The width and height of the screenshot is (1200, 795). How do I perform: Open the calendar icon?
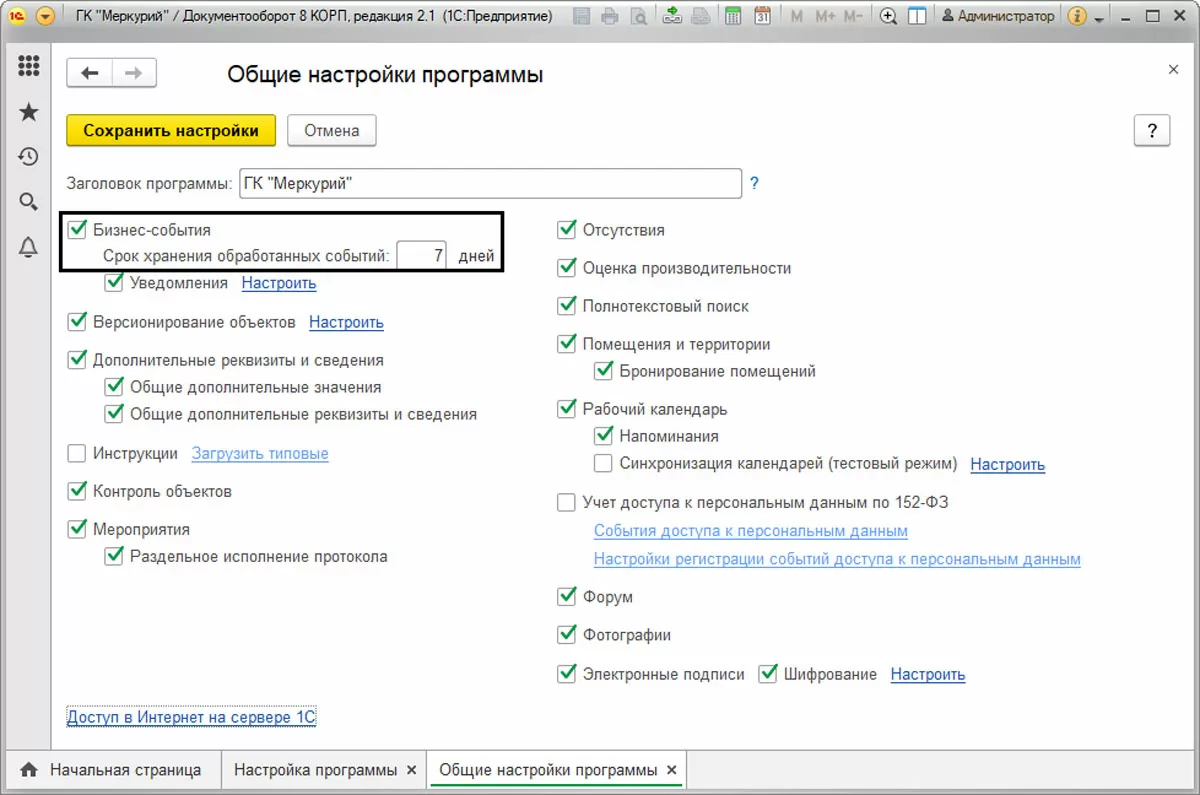(762, 17)
